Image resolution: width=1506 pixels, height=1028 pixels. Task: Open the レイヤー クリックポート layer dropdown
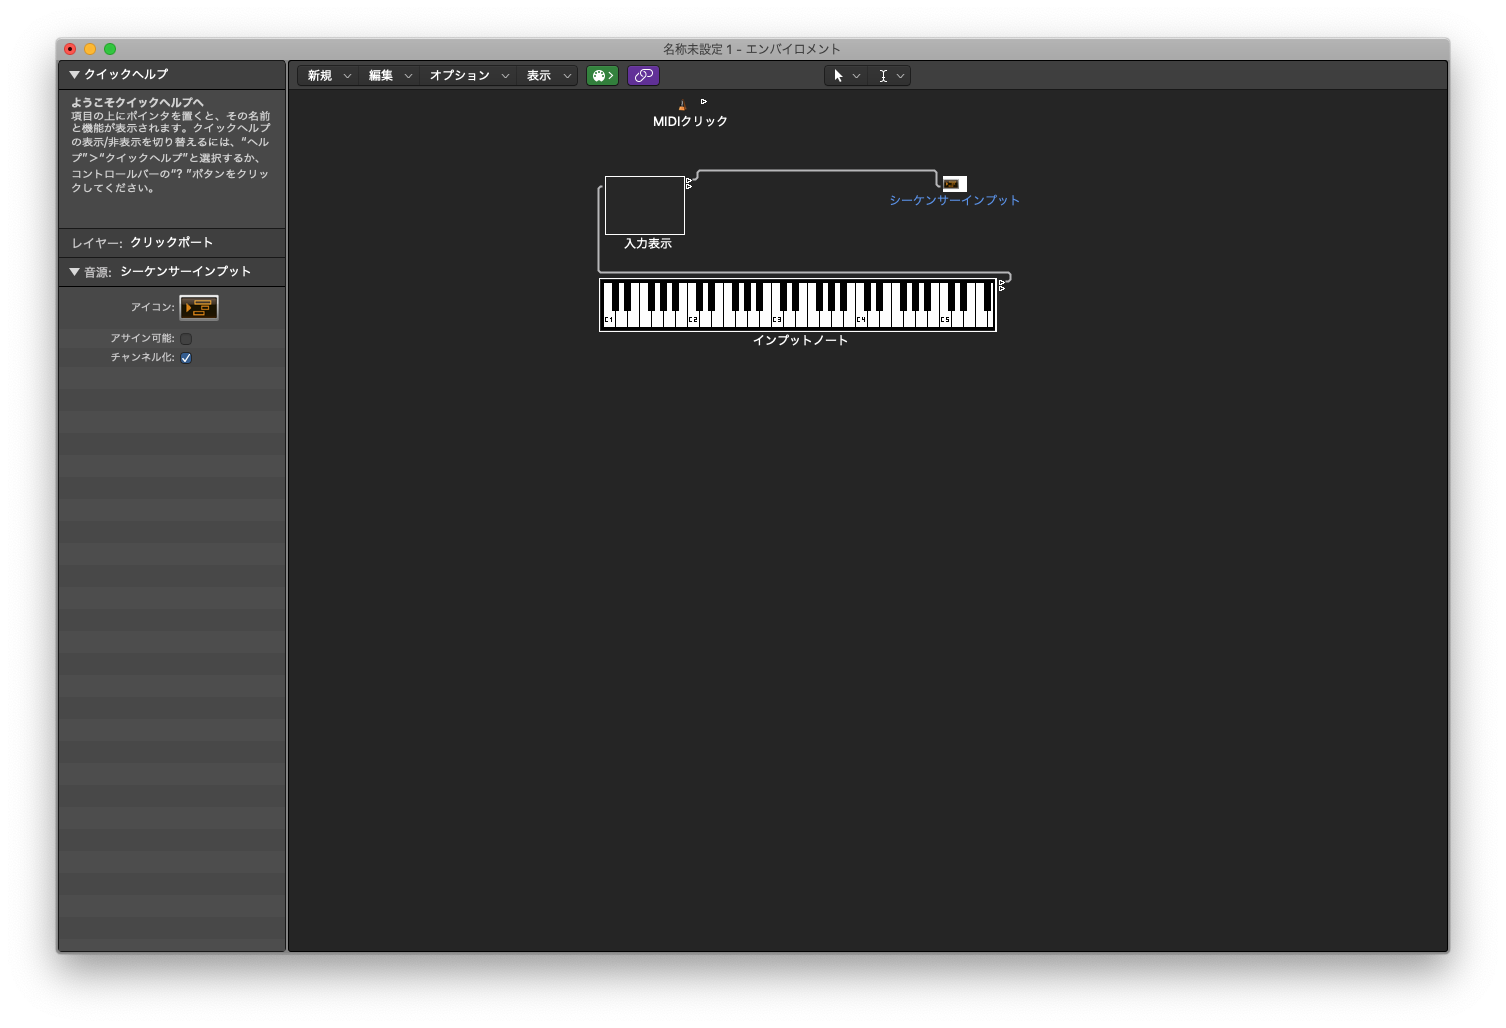click(171, 243)
